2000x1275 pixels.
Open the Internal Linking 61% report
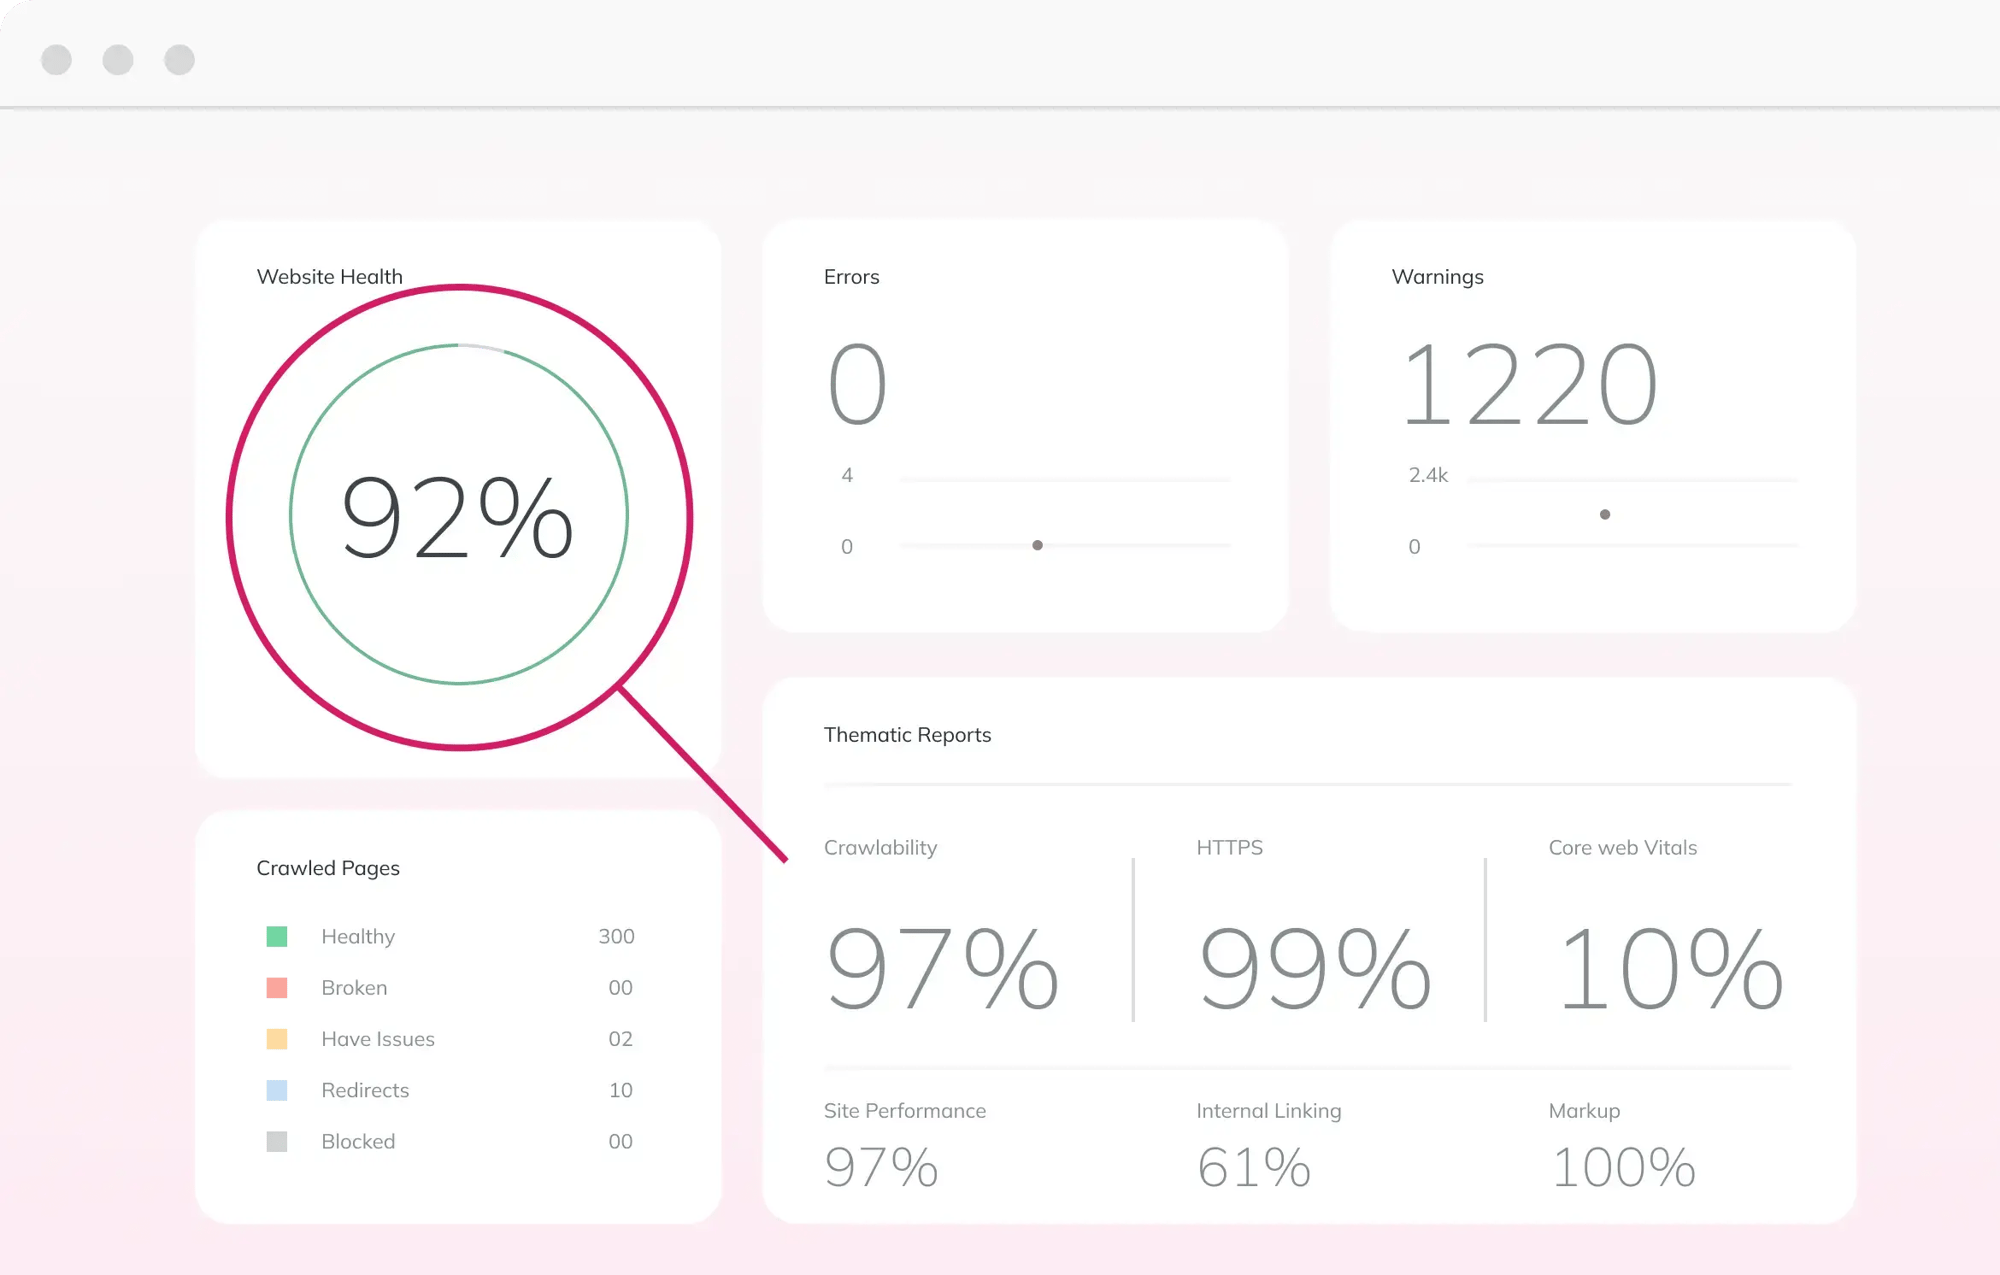[x=1253, y=1166]
